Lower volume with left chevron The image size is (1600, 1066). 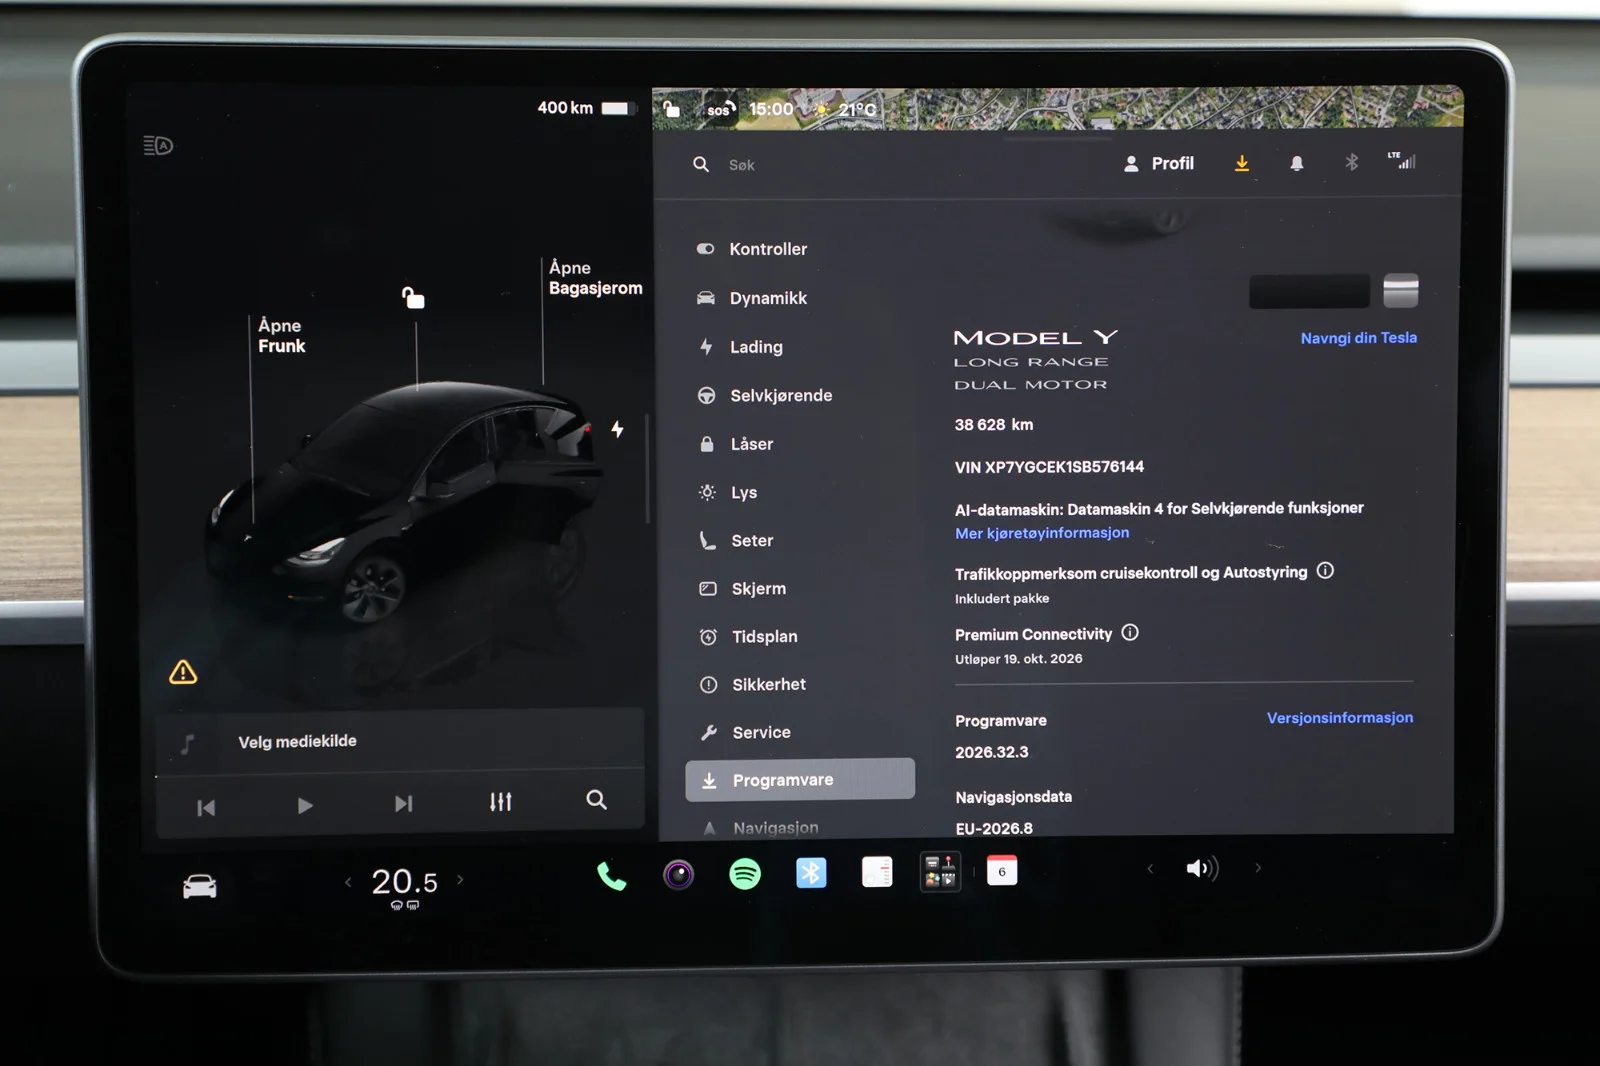pyautogui.click(x=1150, y=869)
